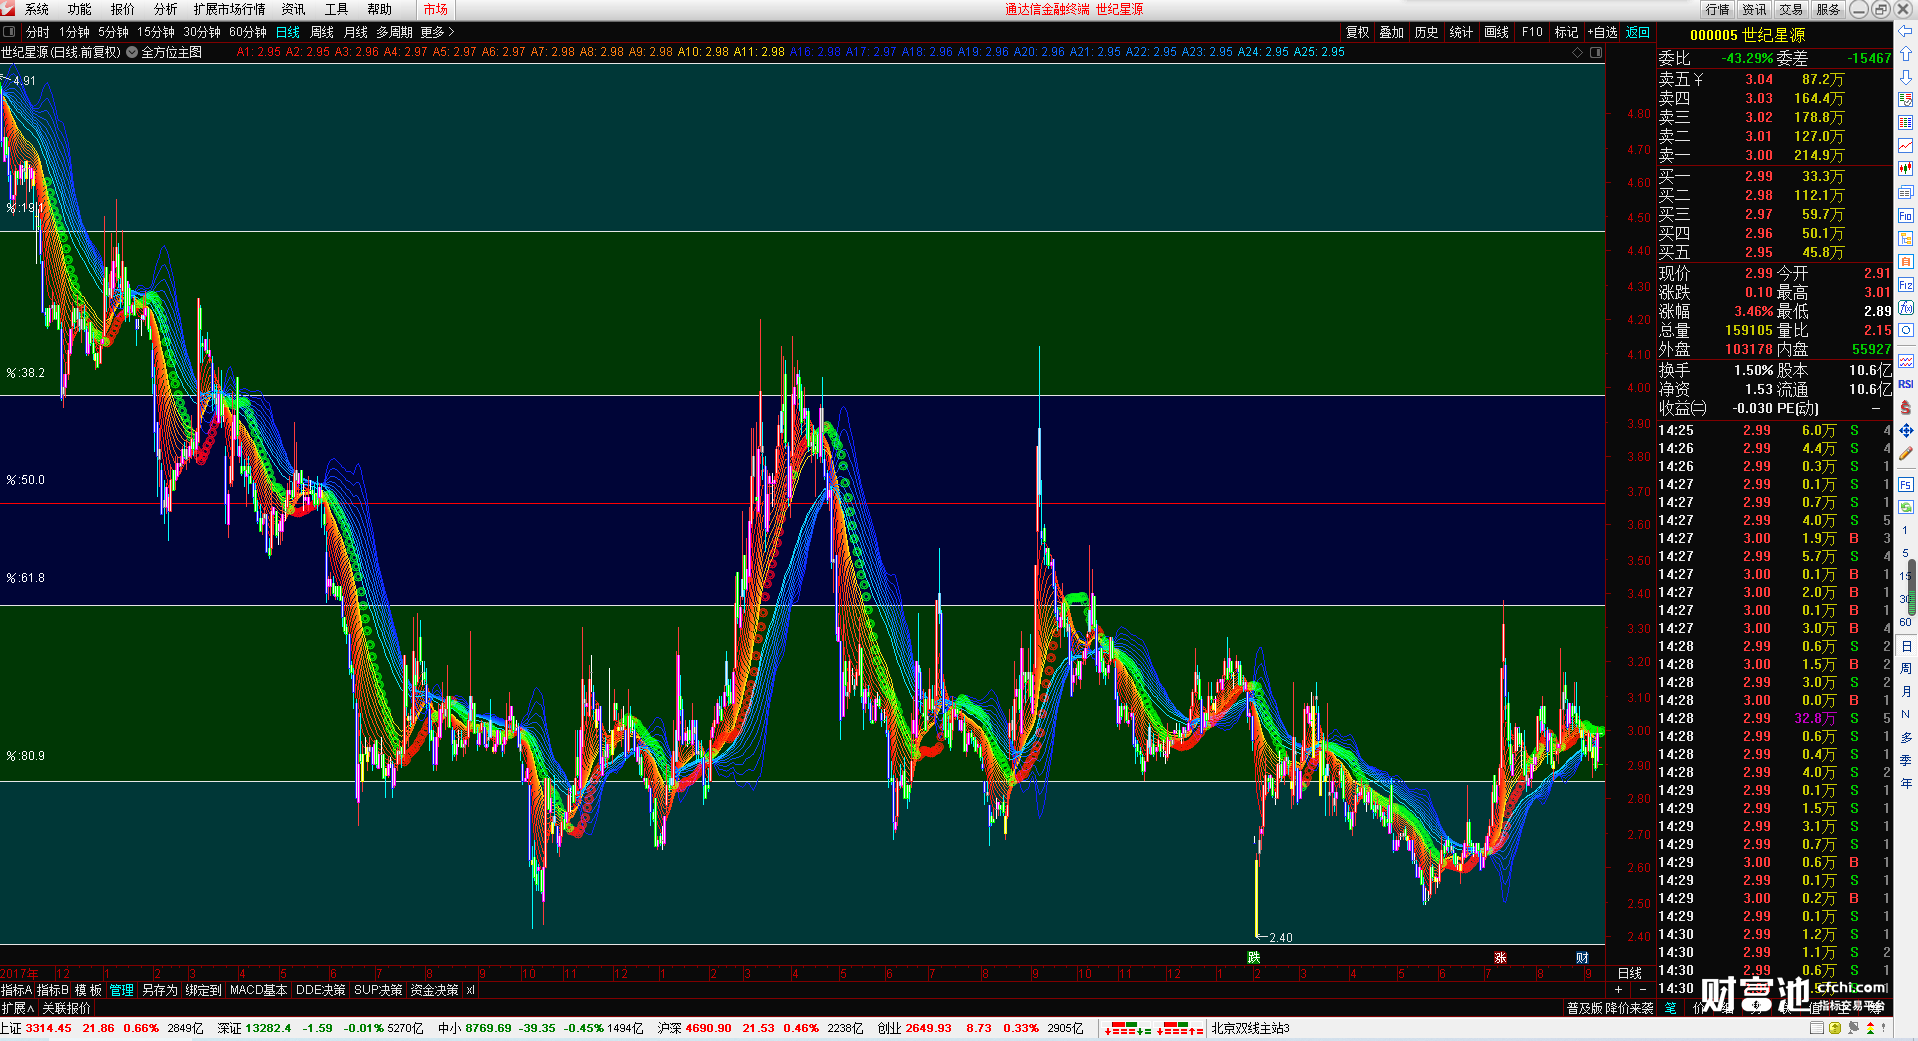Viewport: 1918px width, 1041px height.
Task: Click the 'Fiz' icon in right sidebar
Action: click(x=1905, y=285)
